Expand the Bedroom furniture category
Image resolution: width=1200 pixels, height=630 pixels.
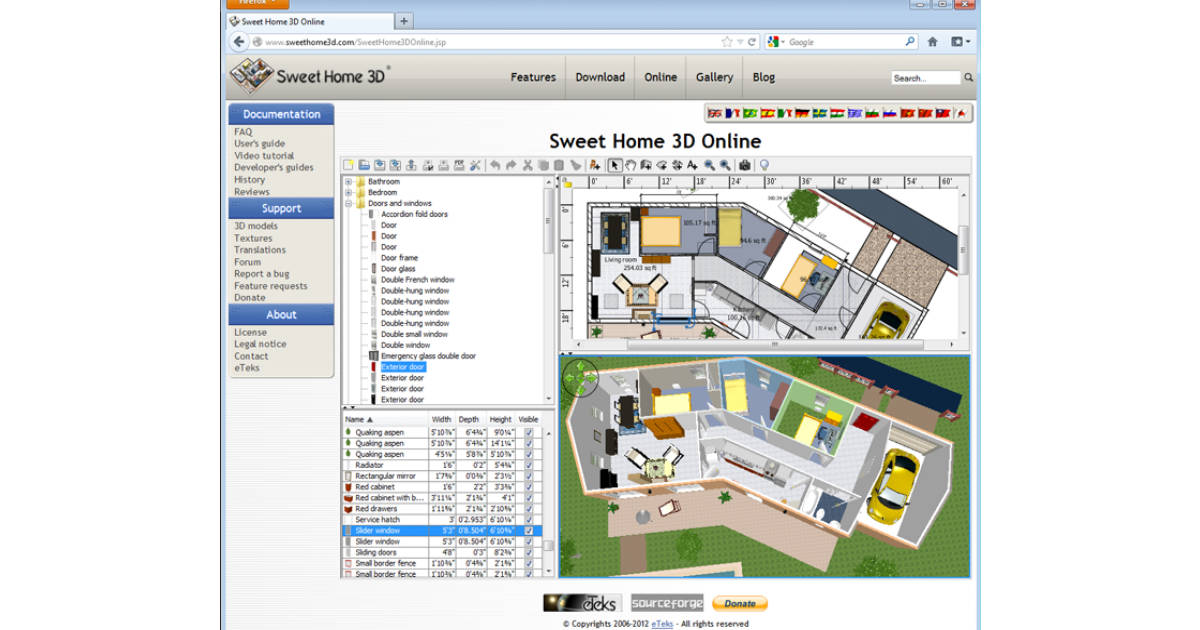pos(348,192)
